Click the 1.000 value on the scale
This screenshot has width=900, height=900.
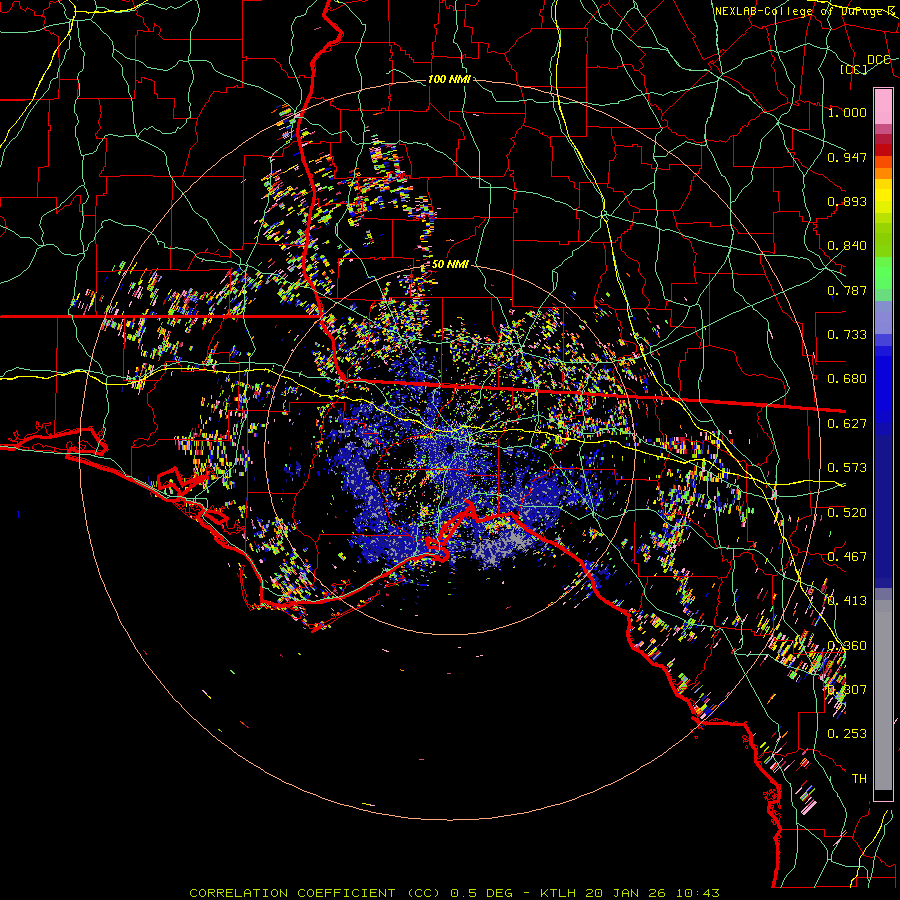tap(847, 112)
